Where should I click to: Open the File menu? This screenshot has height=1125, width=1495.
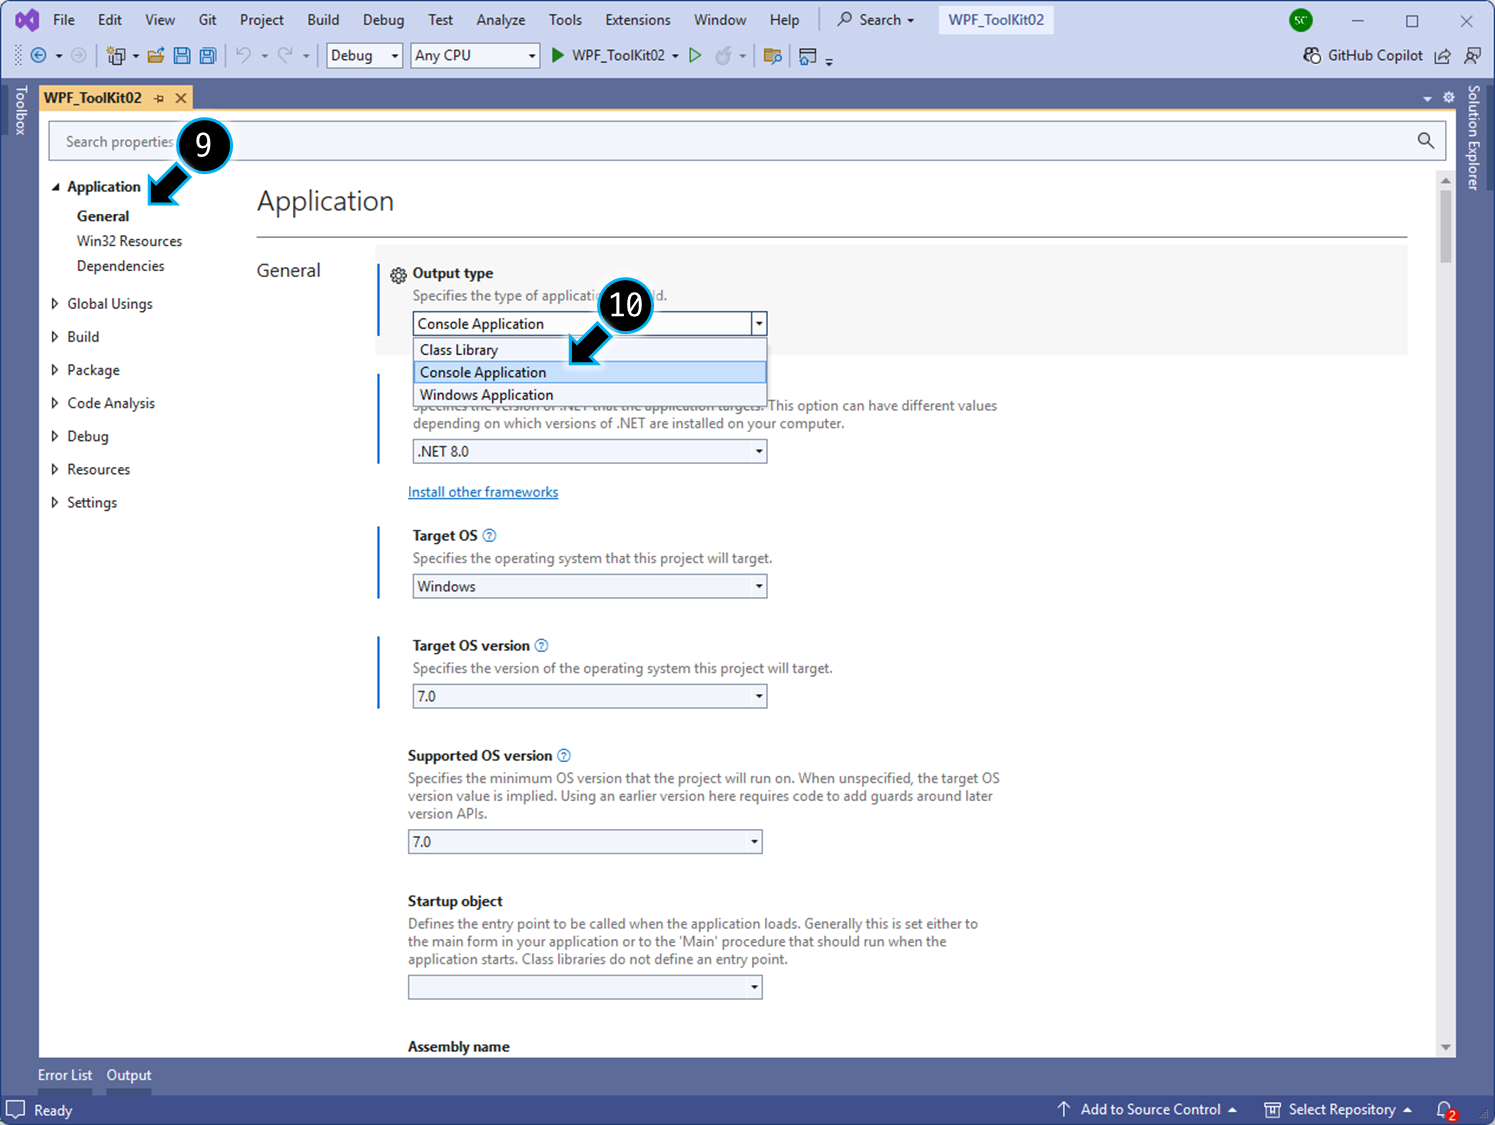point(64,20)
